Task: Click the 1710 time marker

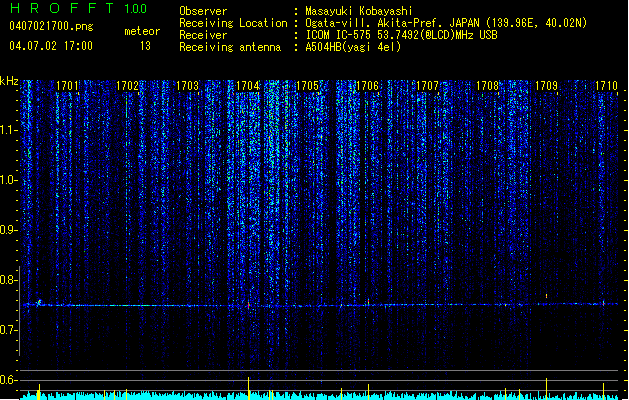Action: pyautogui.click(x=606, y=86)
